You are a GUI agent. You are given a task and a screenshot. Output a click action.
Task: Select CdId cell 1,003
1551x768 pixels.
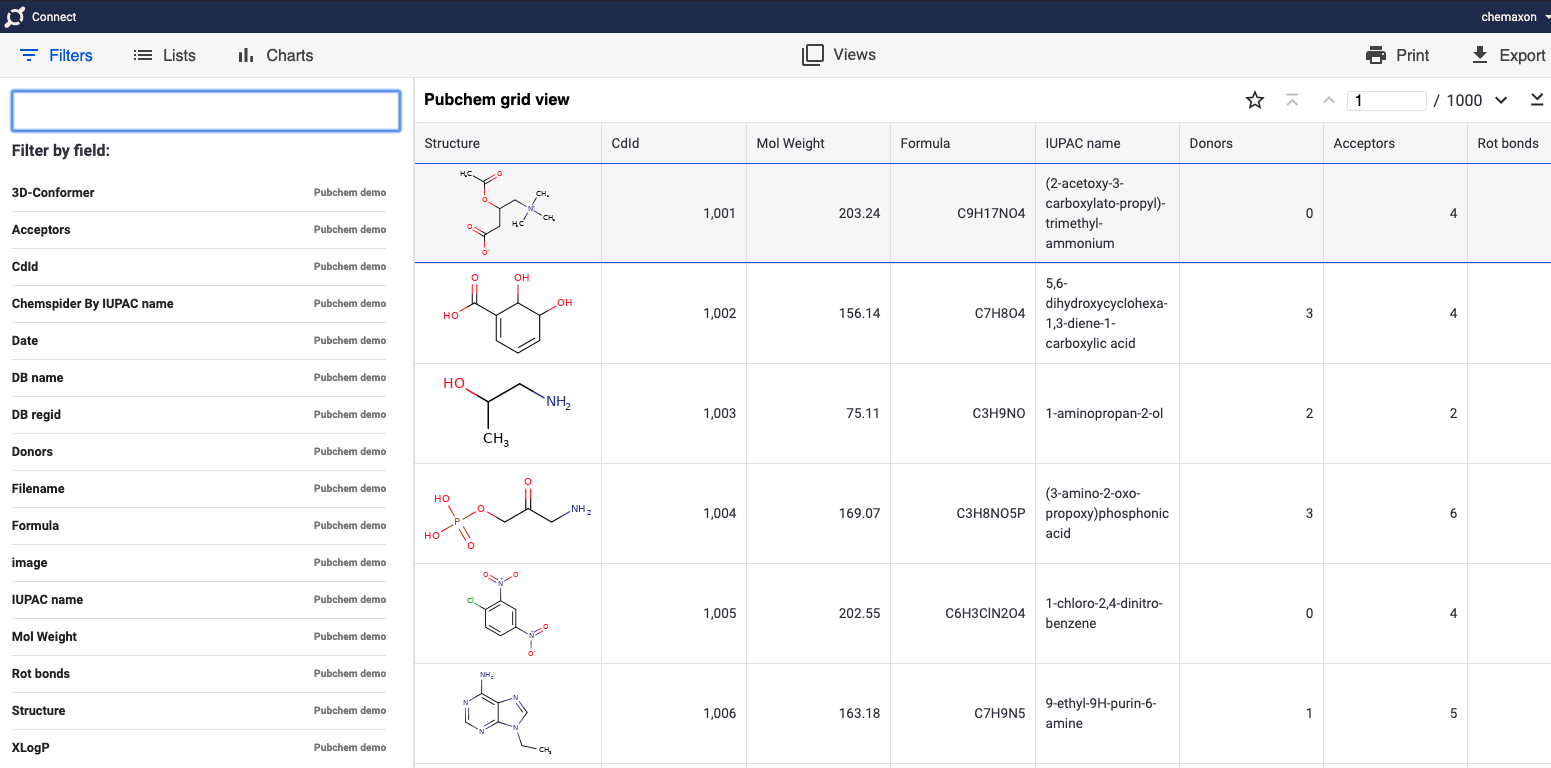click(x=674, y=413)
